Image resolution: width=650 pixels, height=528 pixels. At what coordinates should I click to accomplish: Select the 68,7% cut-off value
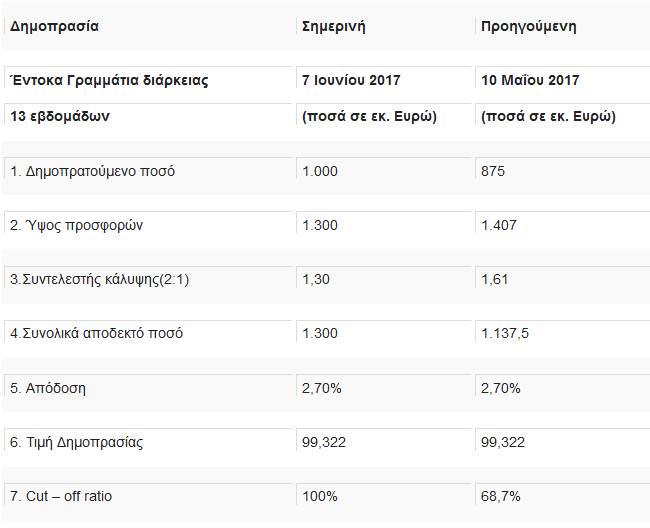click(500, 496)
